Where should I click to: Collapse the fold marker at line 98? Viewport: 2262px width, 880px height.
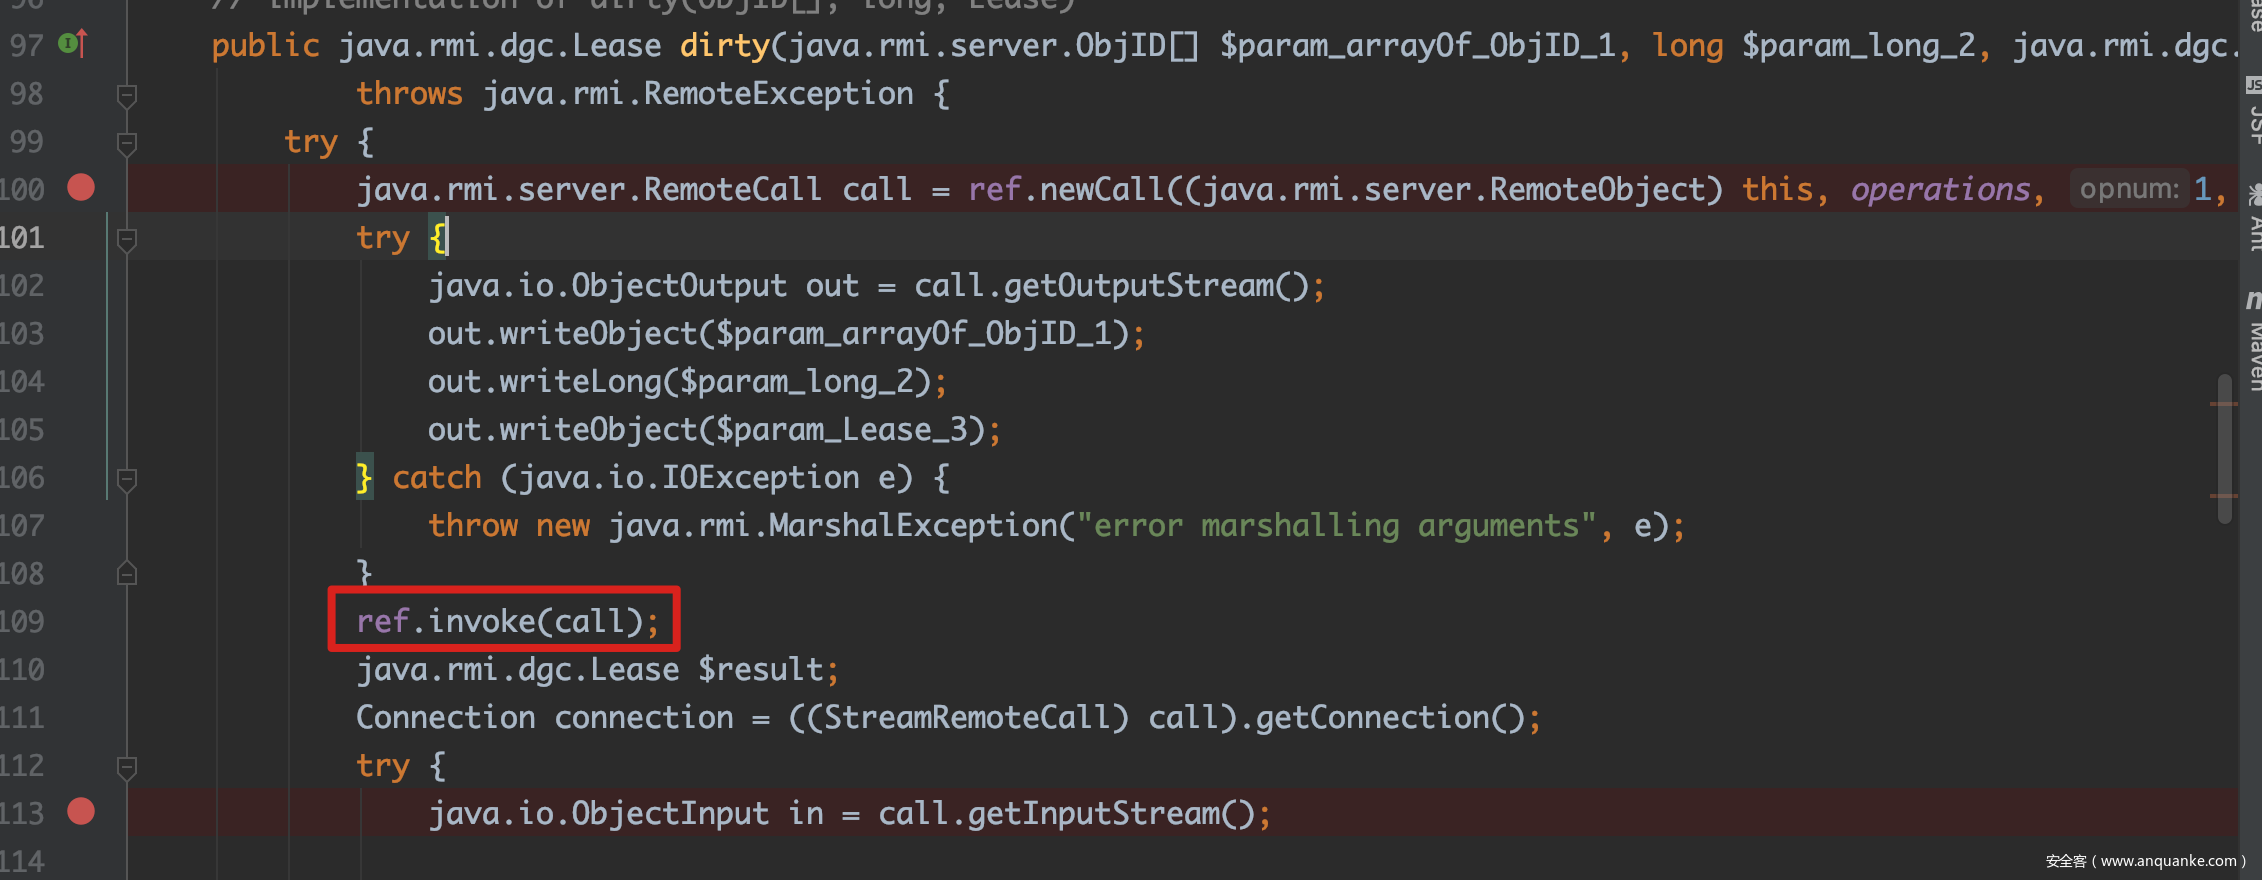pyautogui.click(x=127, y=96)
